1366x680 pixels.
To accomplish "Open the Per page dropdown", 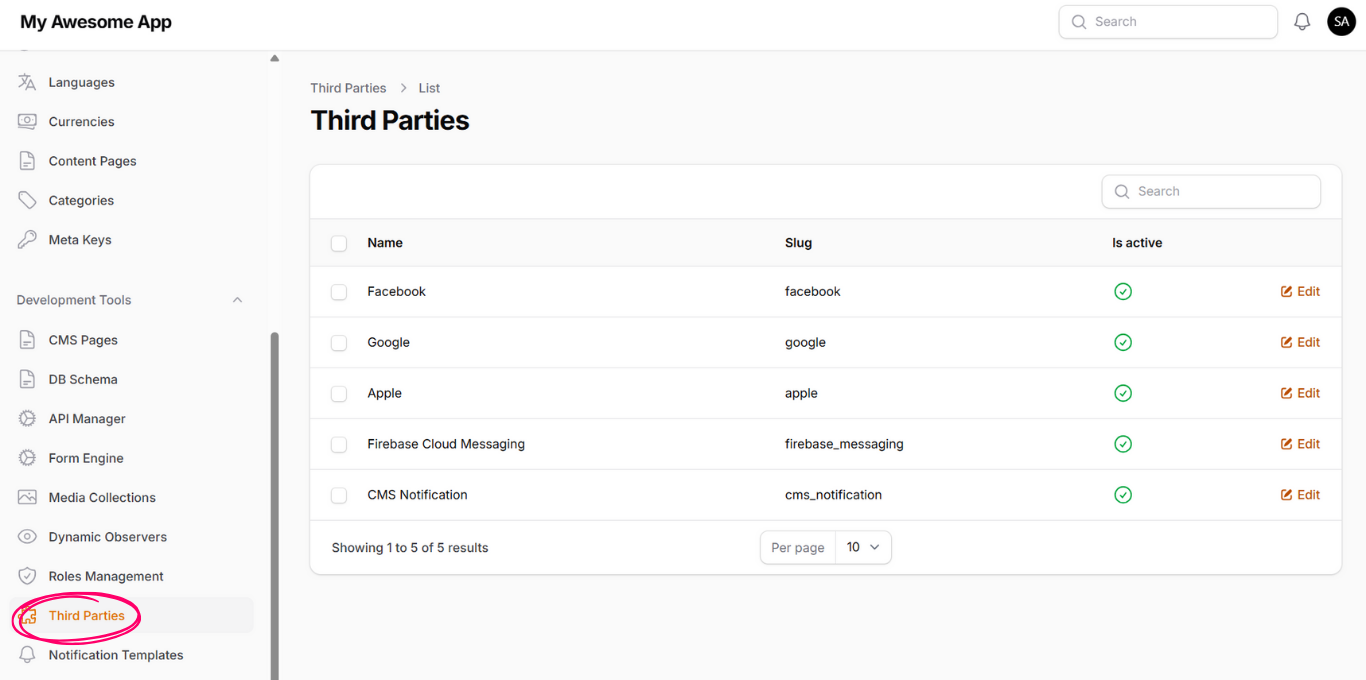I will [862, 547].
